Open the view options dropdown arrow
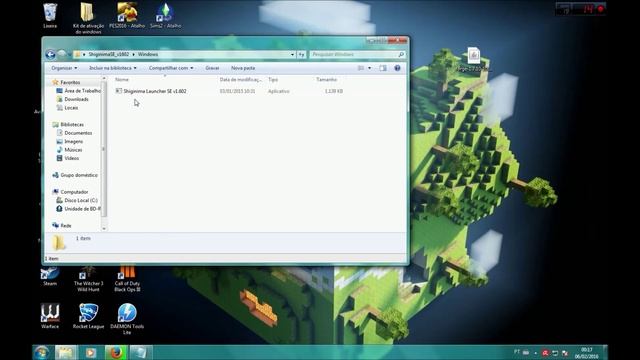 (370, 68)
